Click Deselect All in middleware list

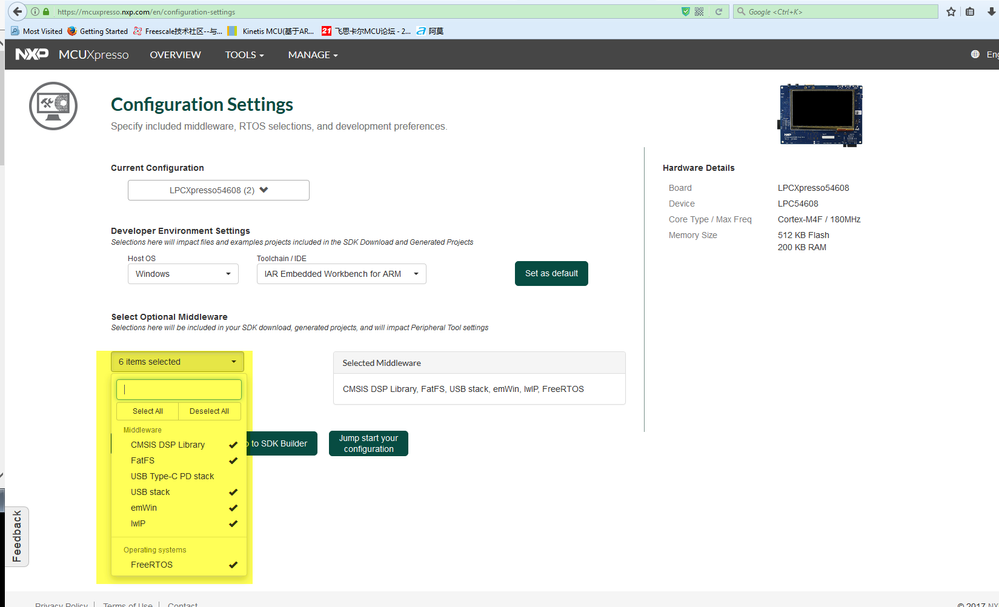pos(209,411)
